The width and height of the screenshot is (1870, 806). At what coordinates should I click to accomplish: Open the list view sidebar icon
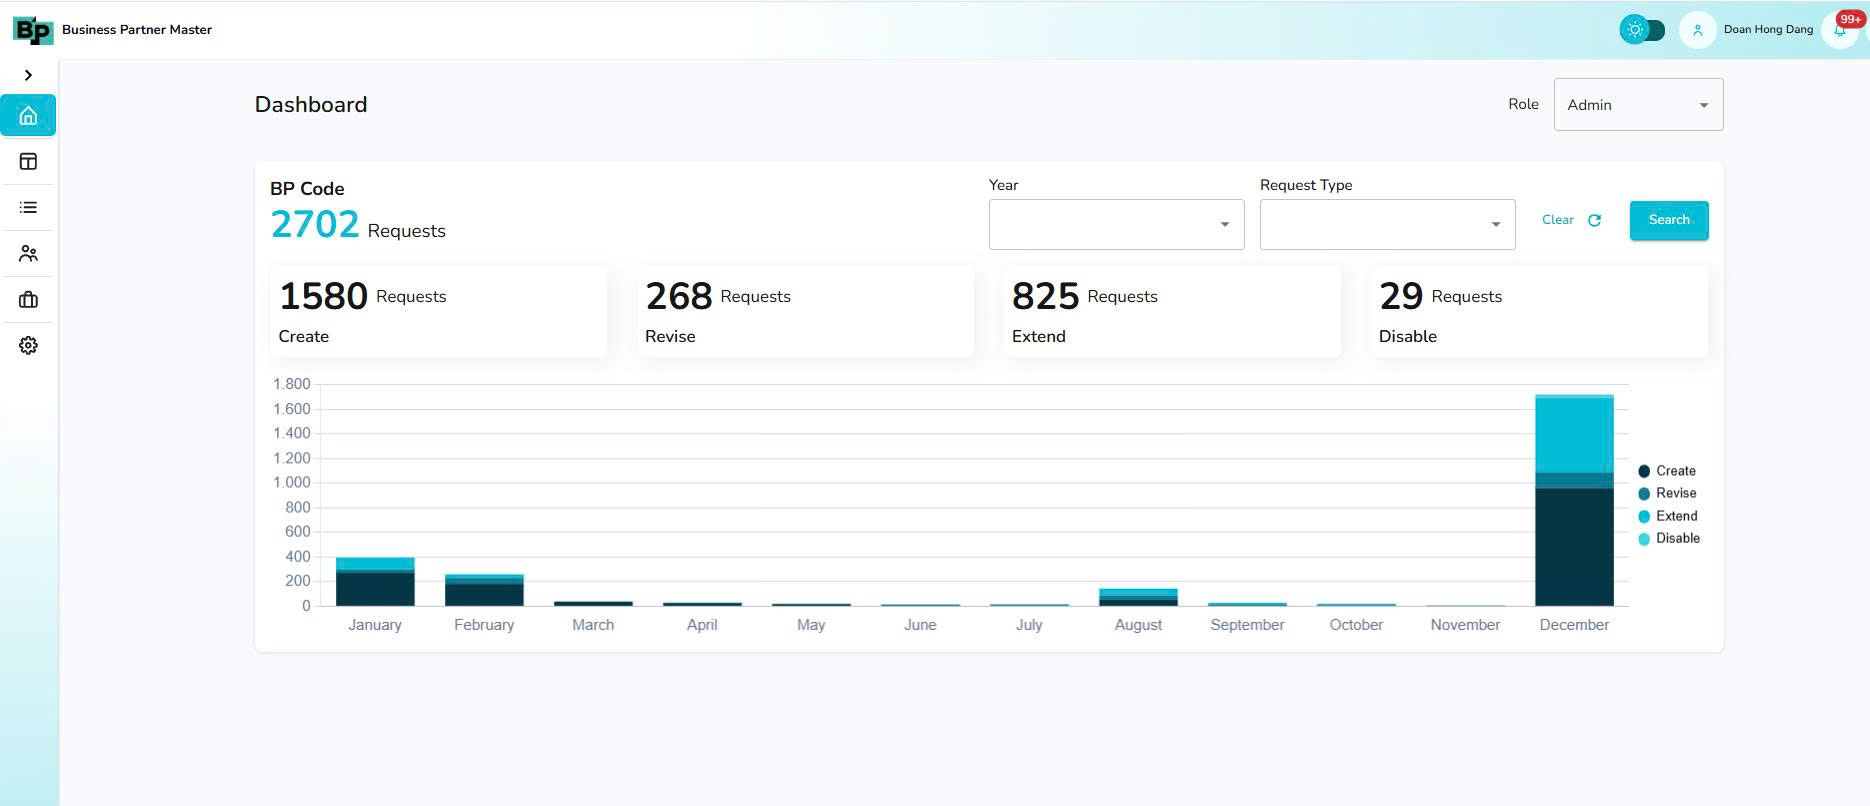[x=28, y=208]
